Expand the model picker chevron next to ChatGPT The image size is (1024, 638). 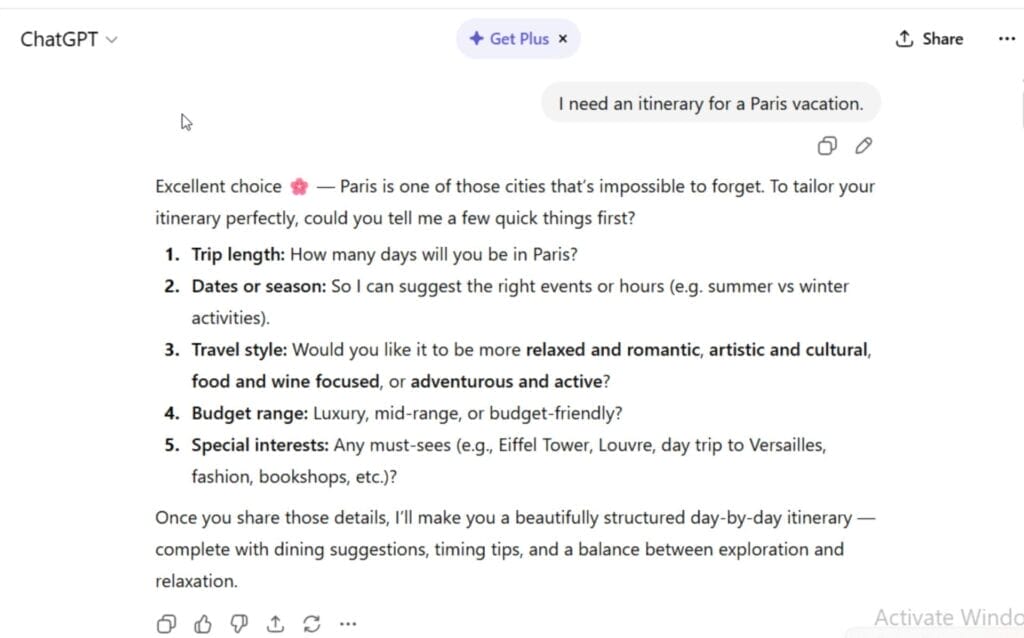tap(110, 40)
